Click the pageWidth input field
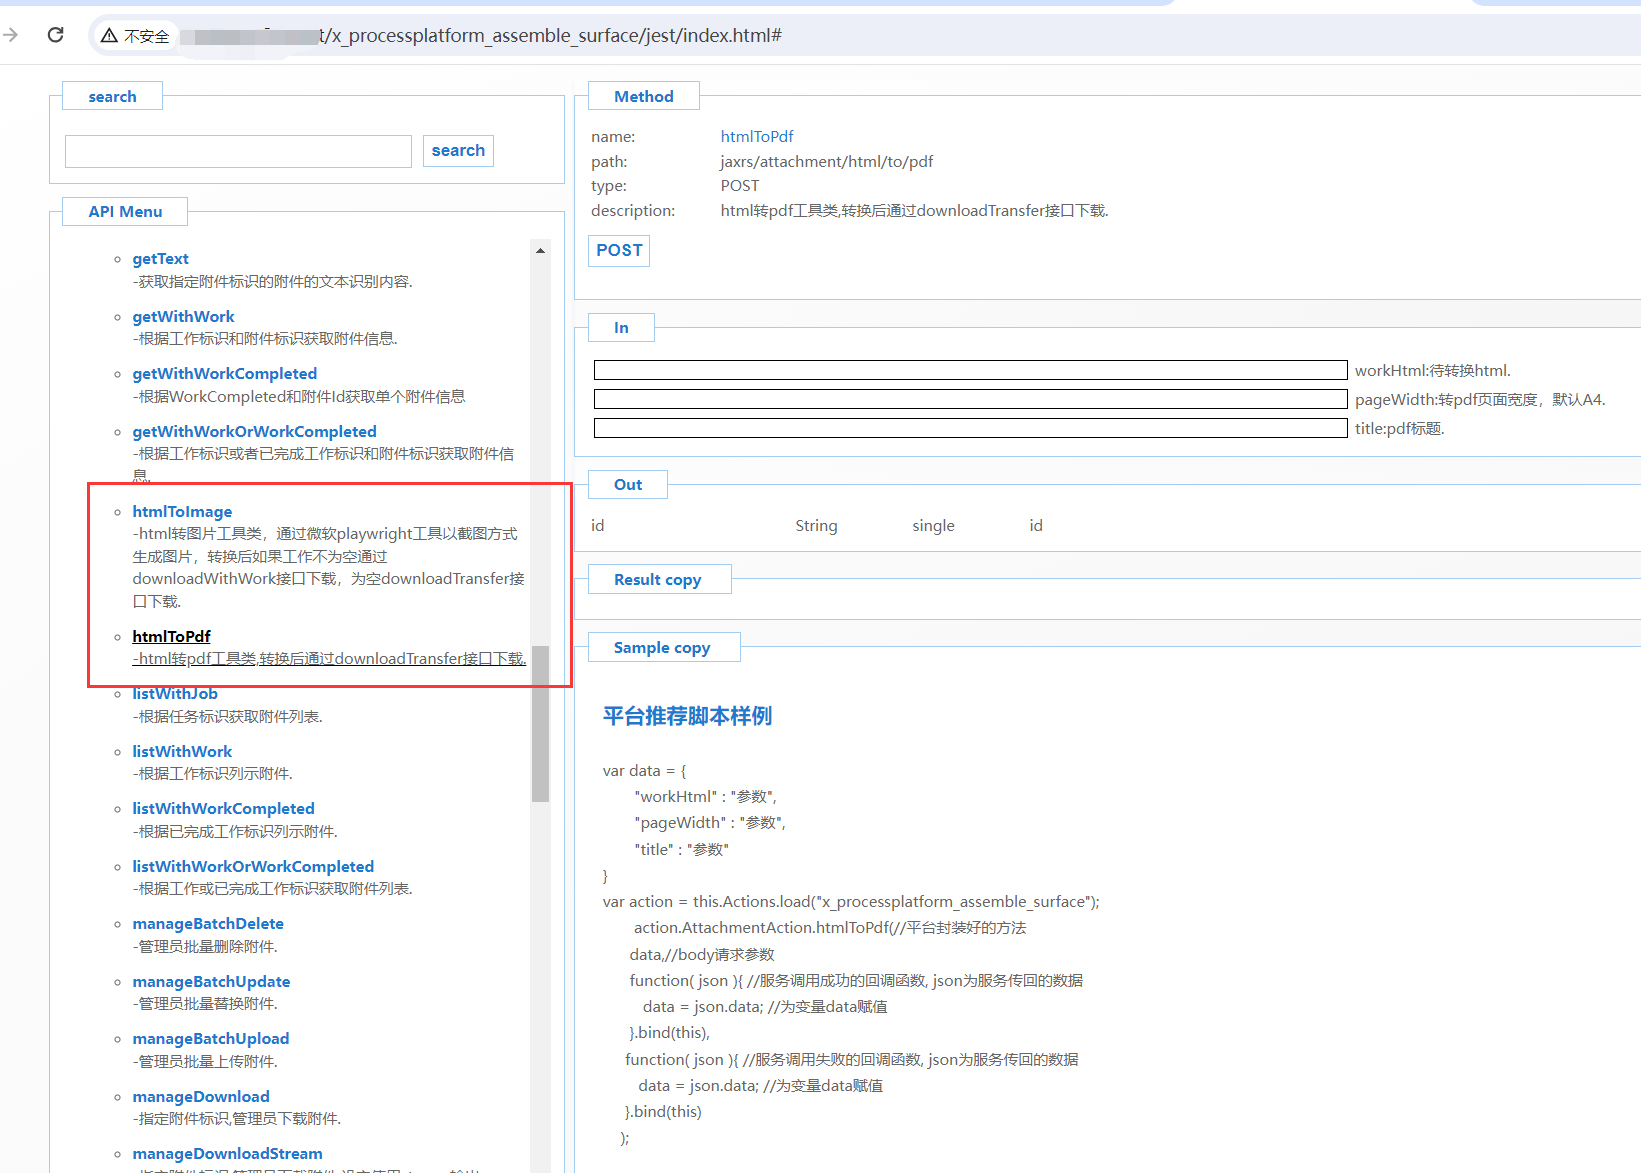The width and height of the screenshot is (1641, 1173). click(x=970, y=399)
